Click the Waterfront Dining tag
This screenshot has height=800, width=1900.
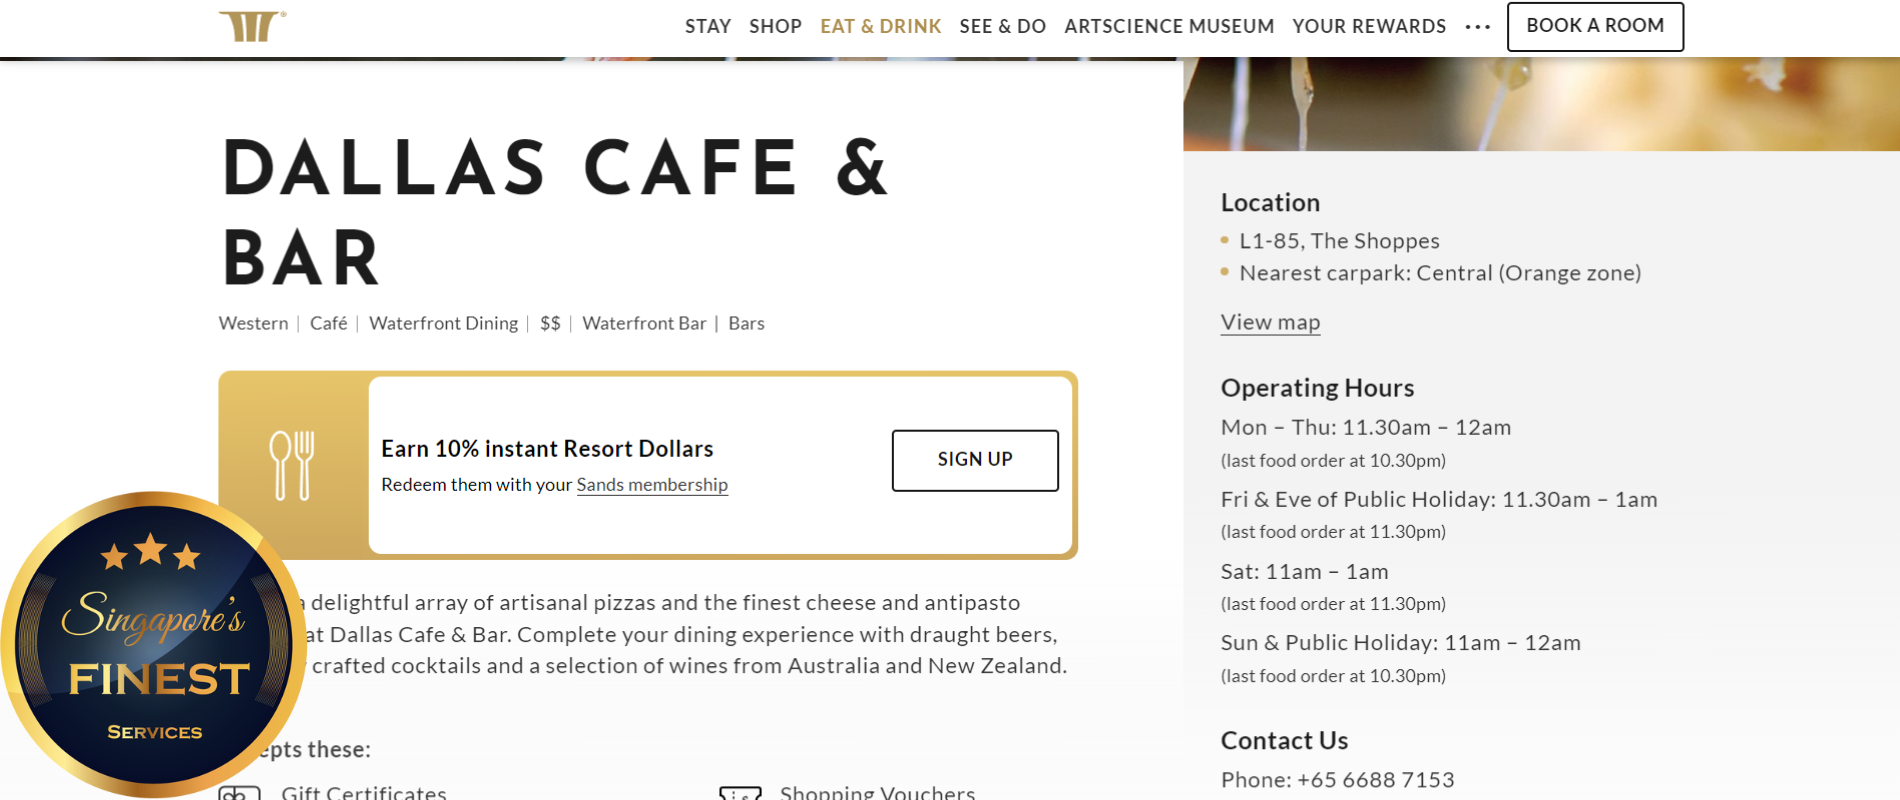pyautogui.click(x=443, y=323)
